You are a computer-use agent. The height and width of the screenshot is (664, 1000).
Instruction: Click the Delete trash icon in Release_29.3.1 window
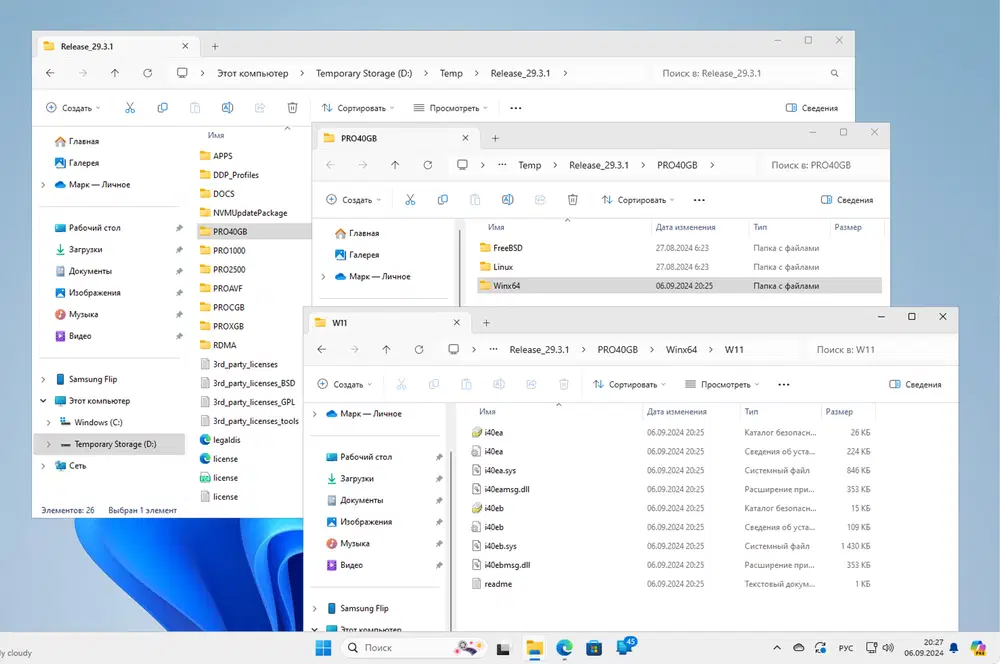point(292,108)
